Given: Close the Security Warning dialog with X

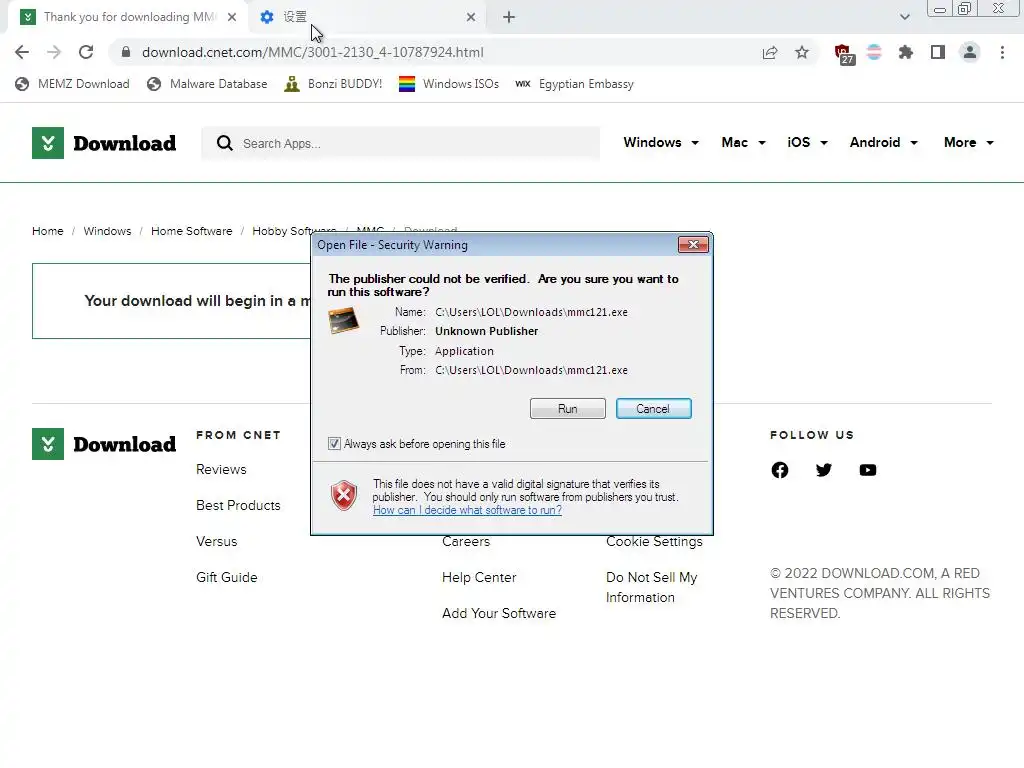Looking at the screenshot, I should click(x=693, y=245).
